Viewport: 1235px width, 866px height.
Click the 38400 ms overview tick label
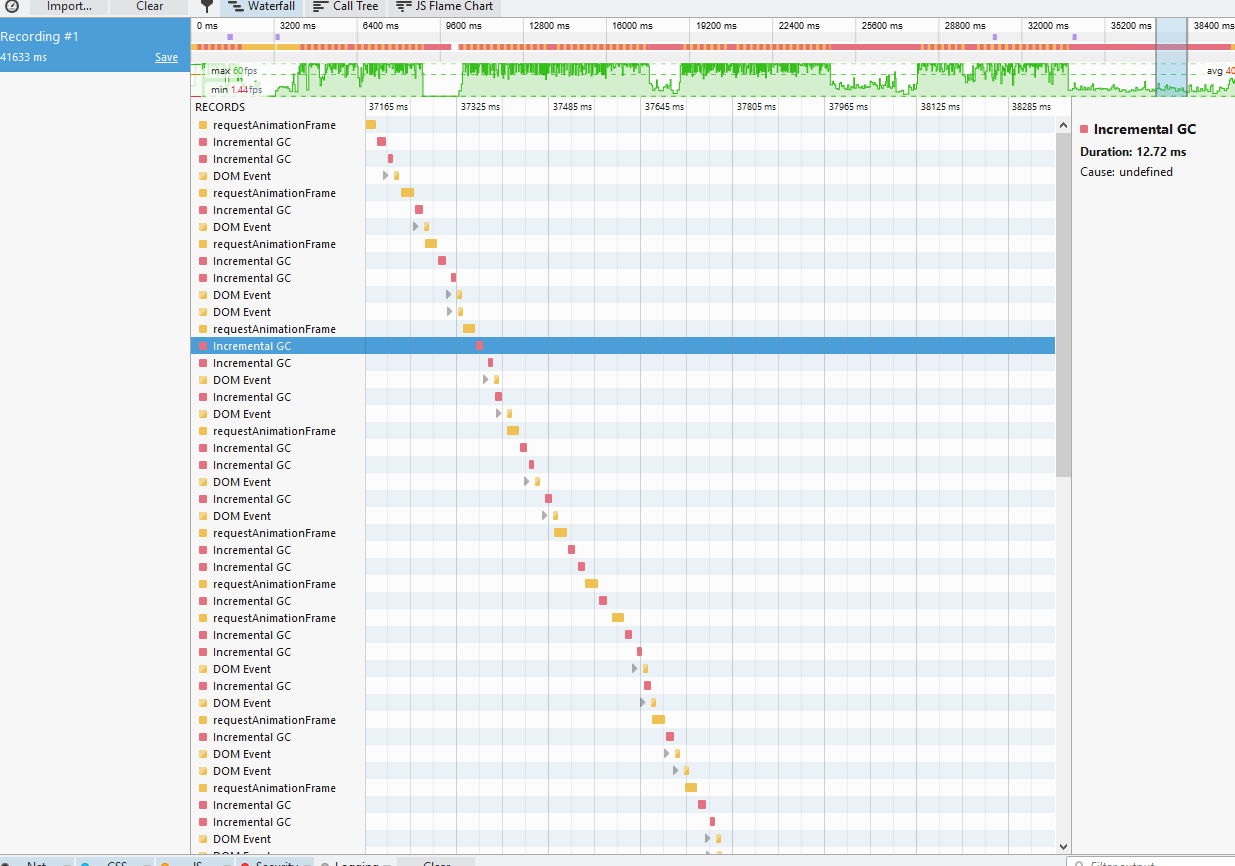click(1213, 25)
